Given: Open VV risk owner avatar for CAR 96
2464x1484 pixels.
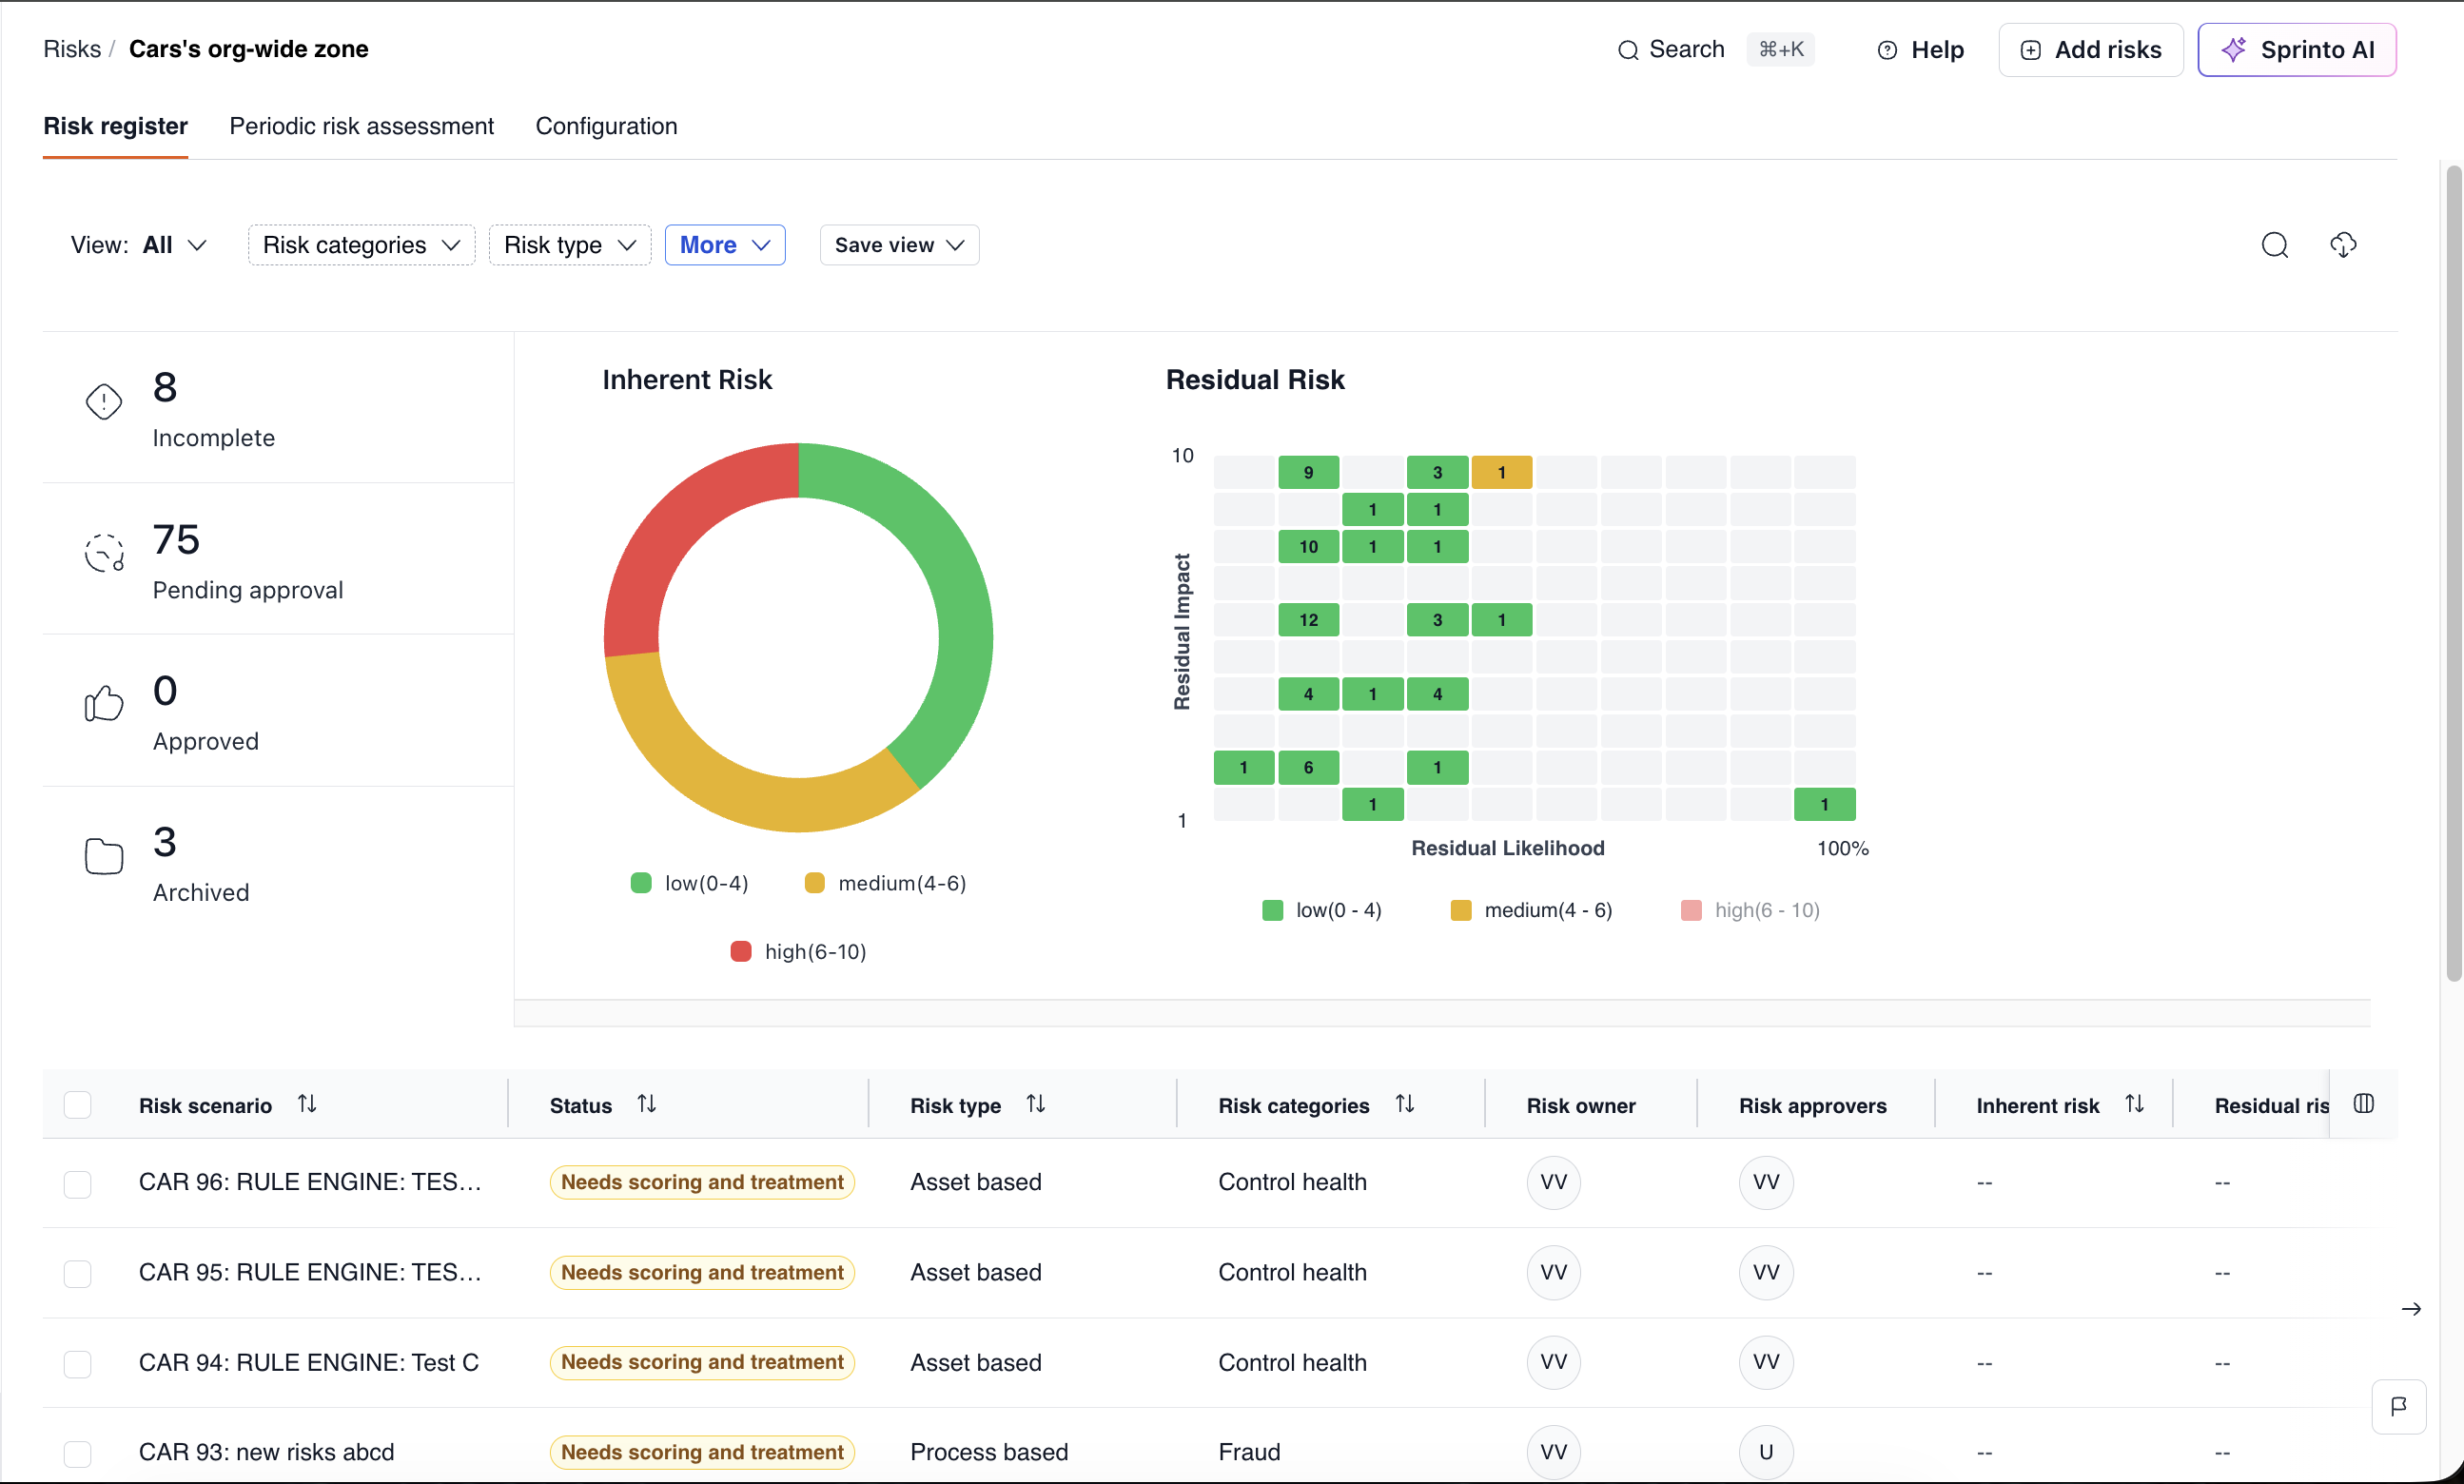Looking at the screenshot, I should (1553, 1182).
